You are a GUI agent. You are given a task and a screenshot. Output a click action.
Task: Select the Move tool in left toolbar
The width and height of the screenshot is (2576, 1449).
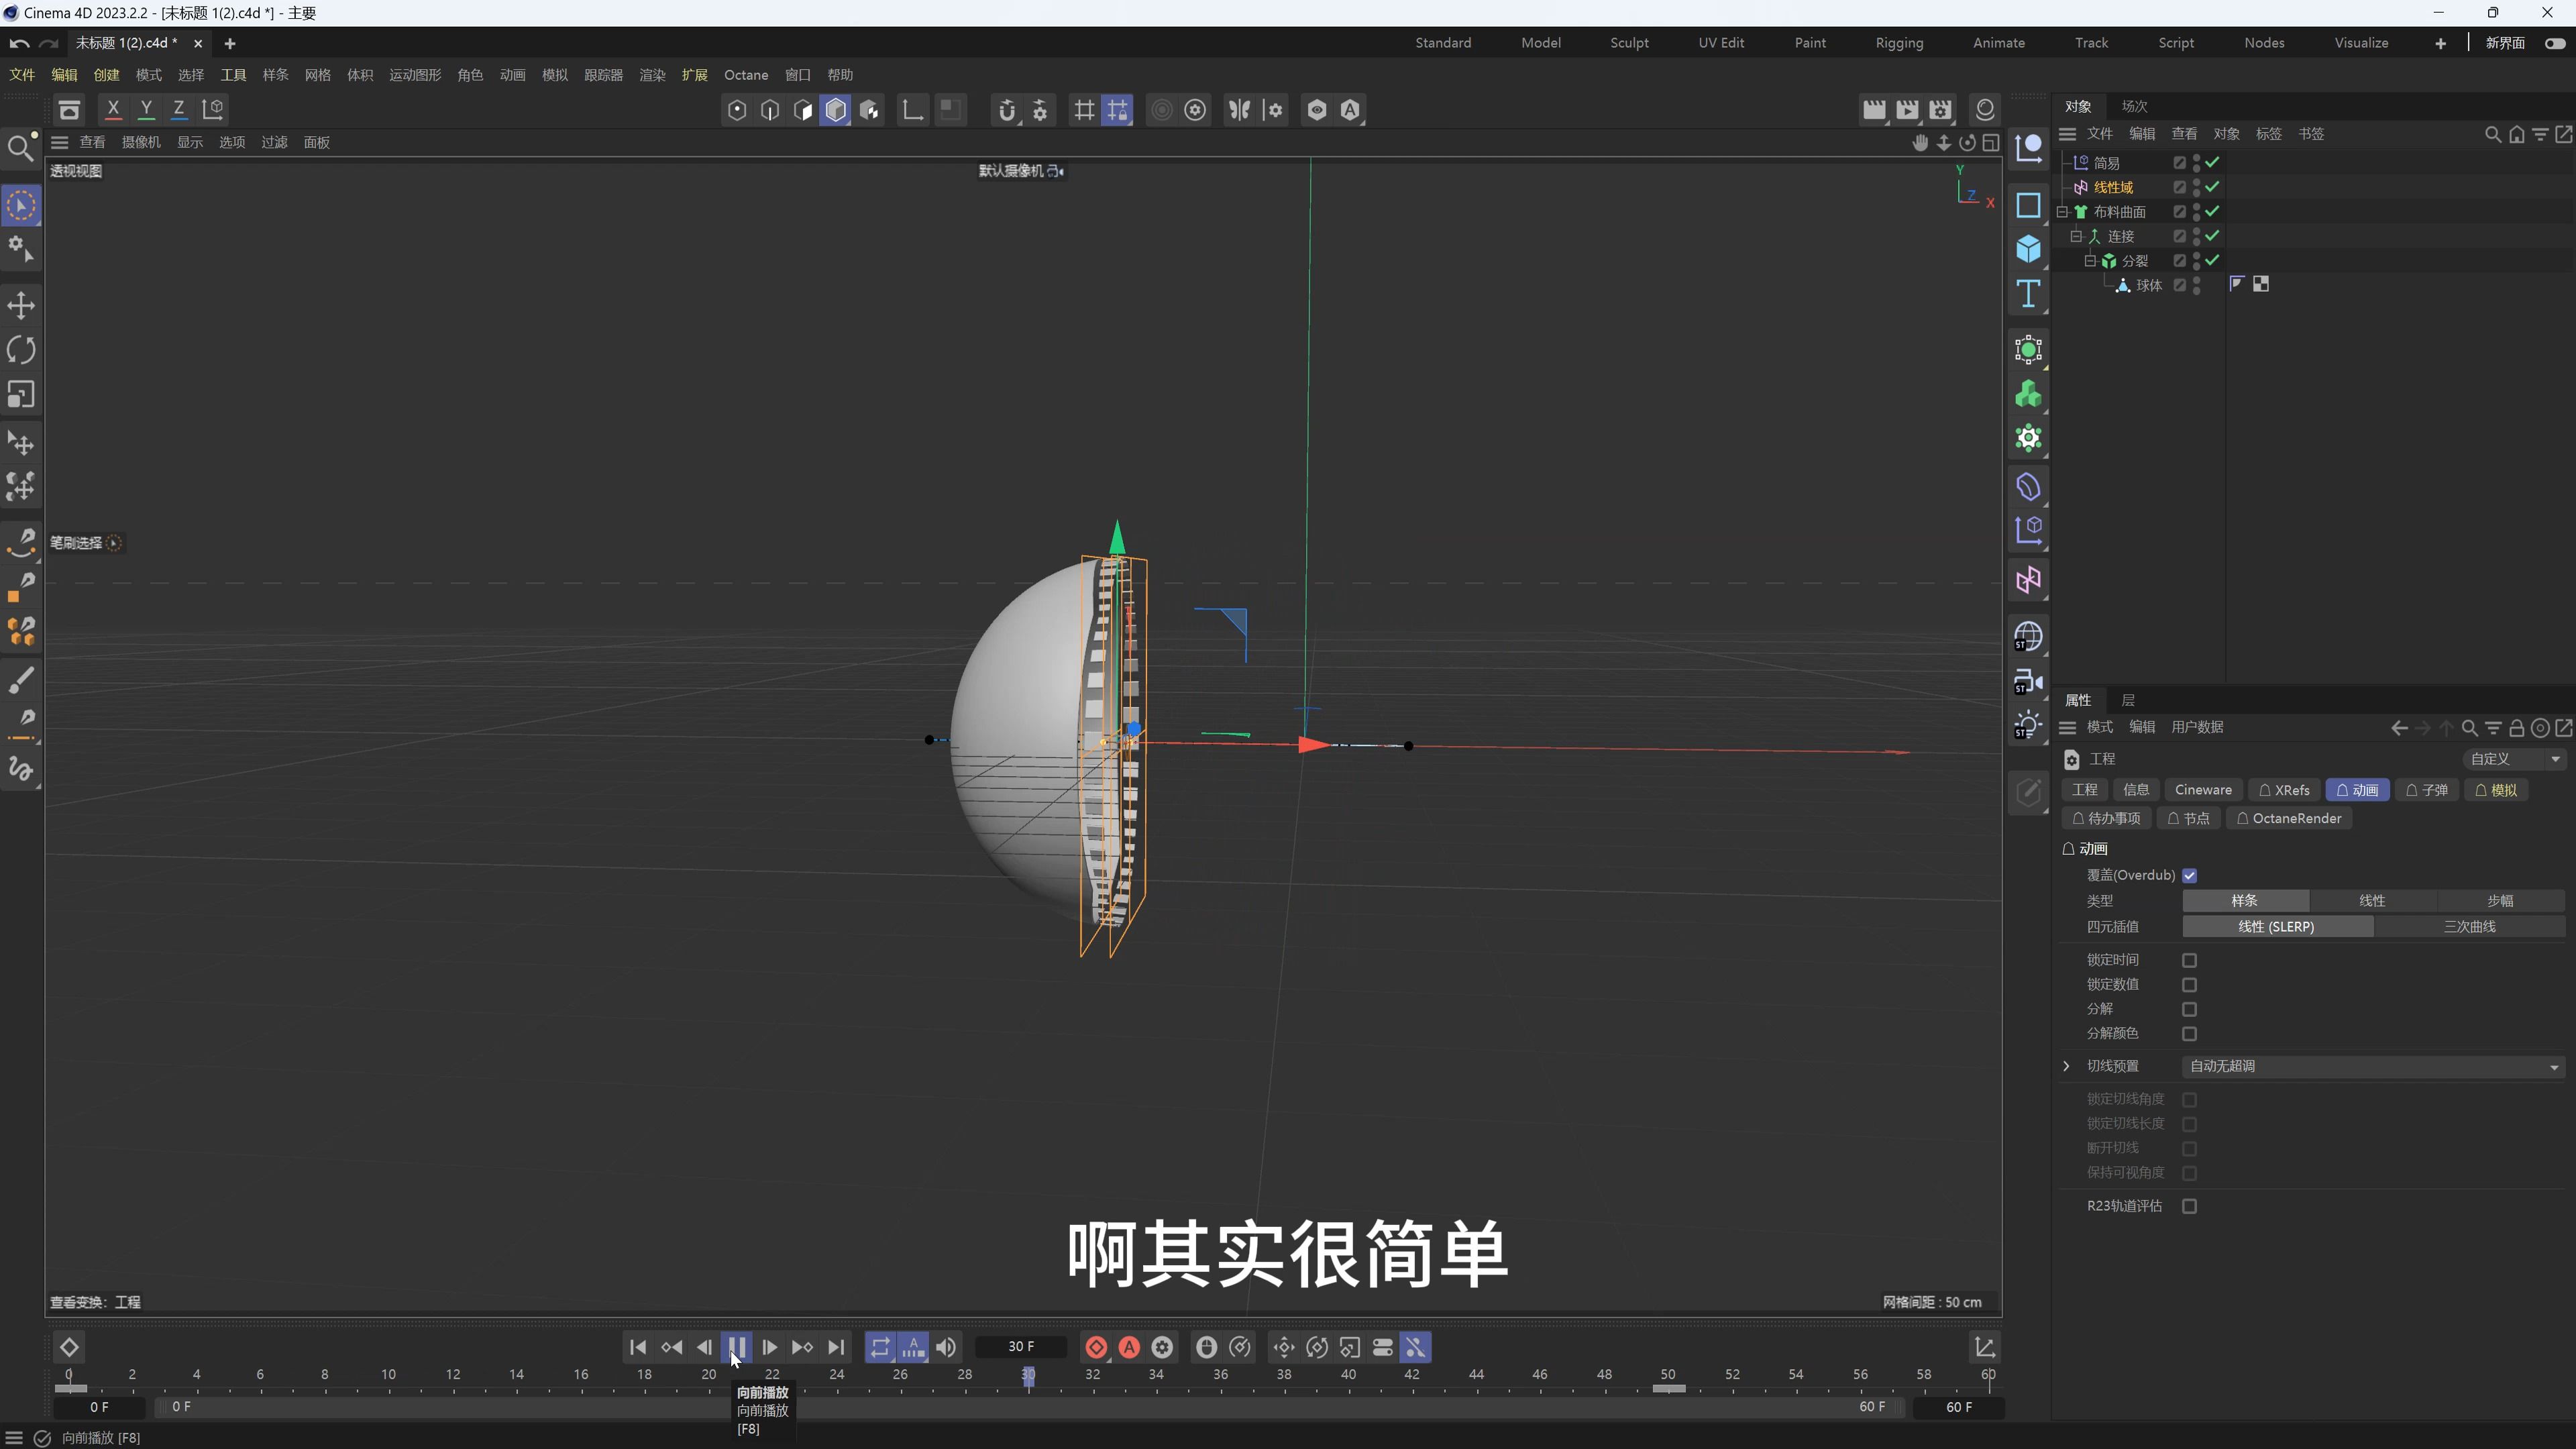click(x=21, y=305)
